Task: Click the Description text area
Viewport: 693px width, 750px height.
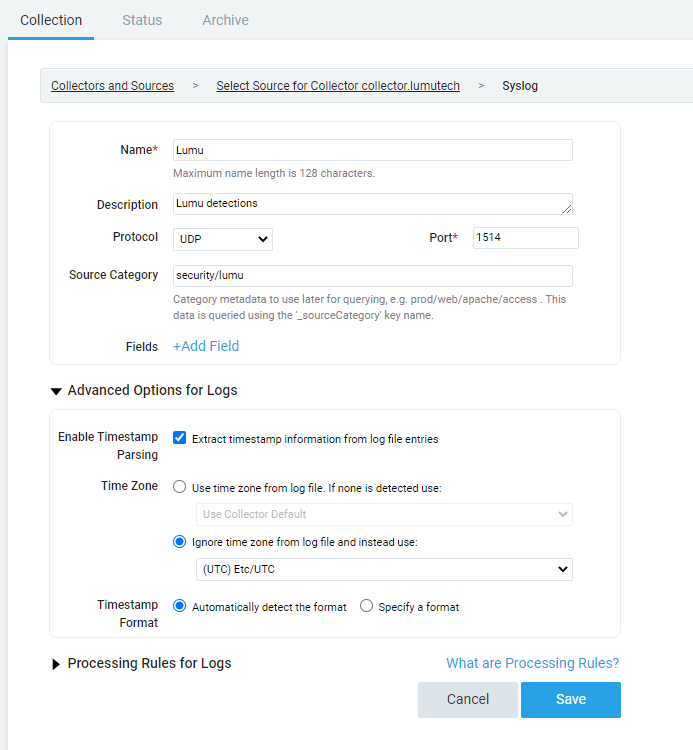Action: [372, 204]
